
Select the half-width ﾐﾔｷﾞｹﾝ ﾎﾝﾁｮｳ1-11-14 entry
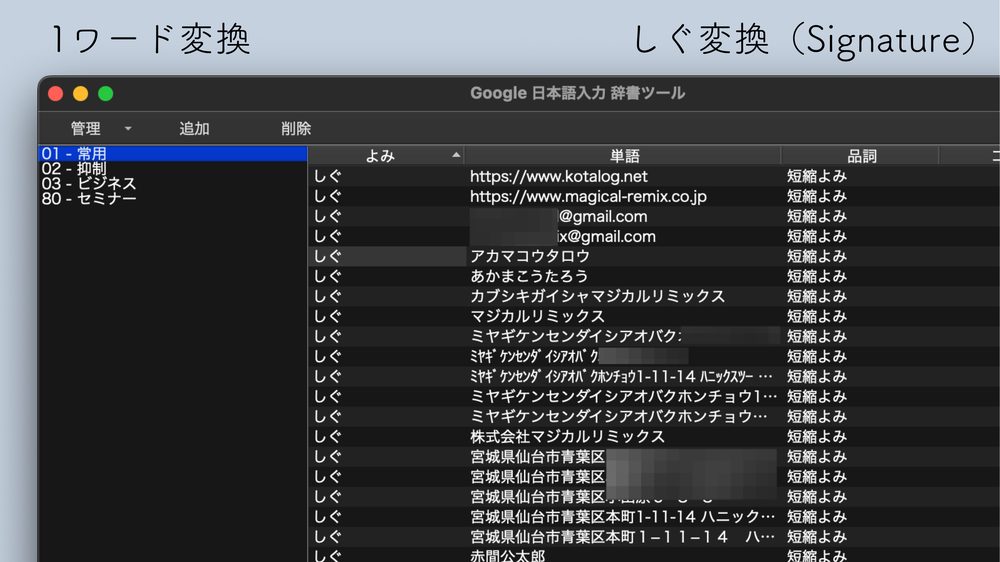click(621, 376)
